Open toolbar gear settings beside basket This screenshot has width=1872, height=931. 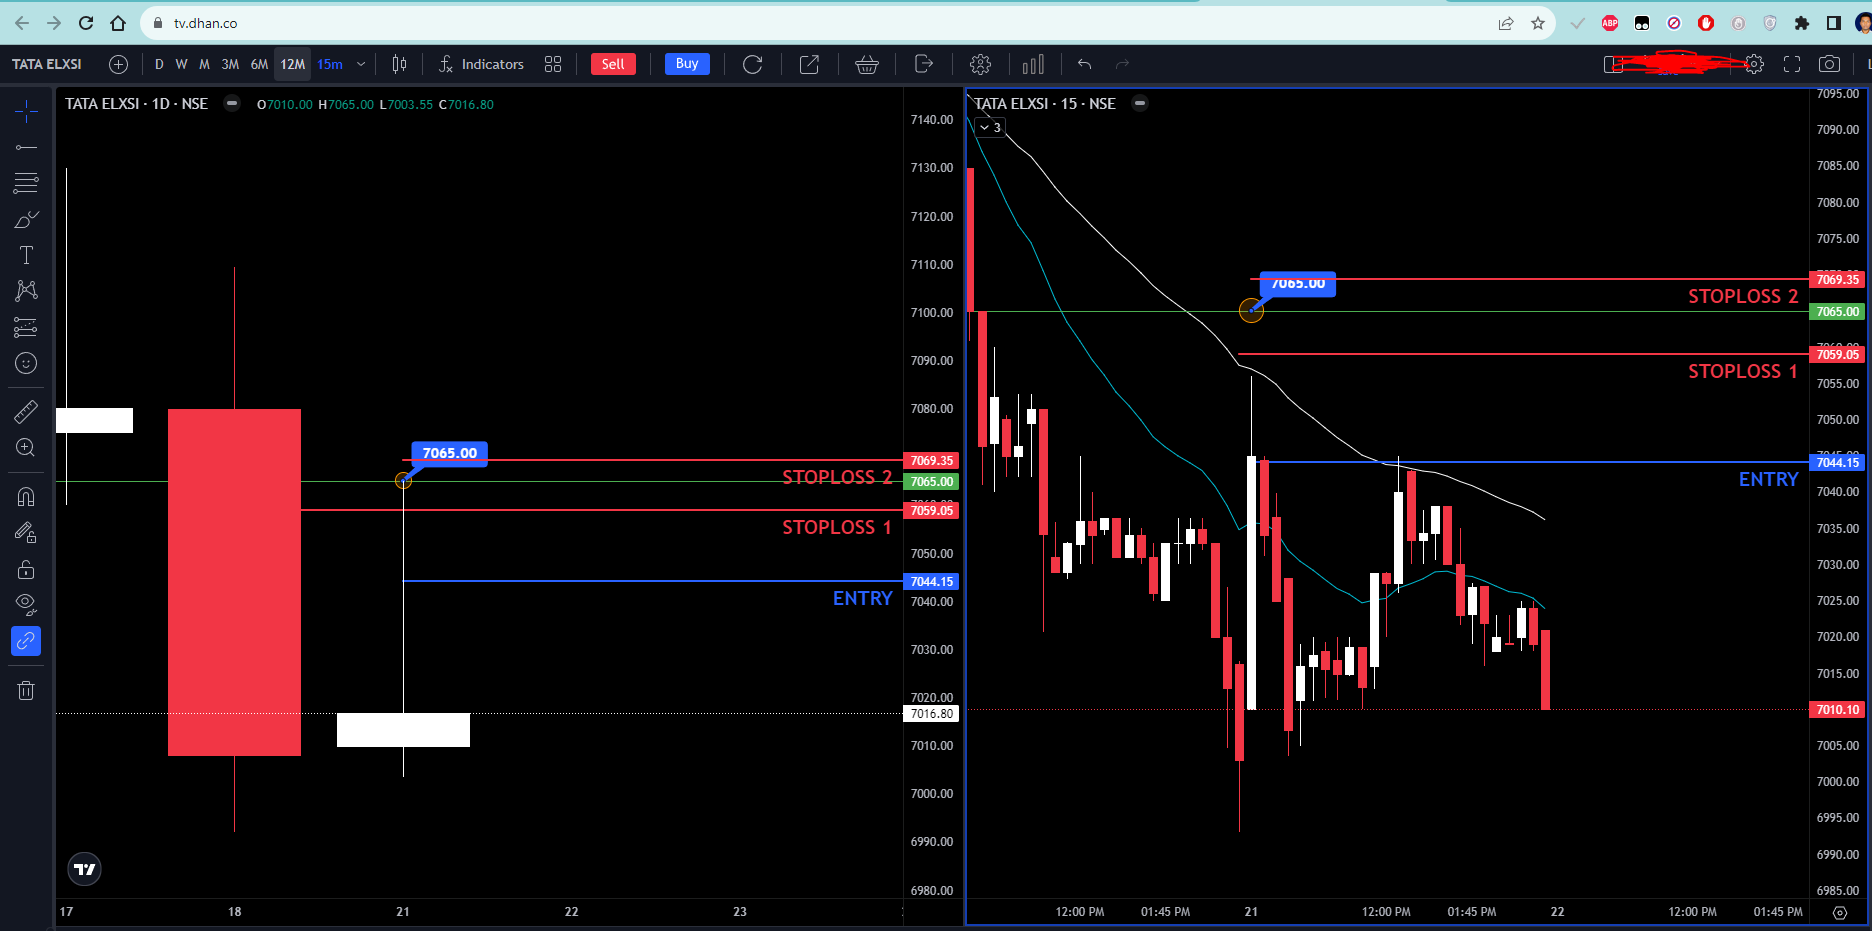point(981,64)
